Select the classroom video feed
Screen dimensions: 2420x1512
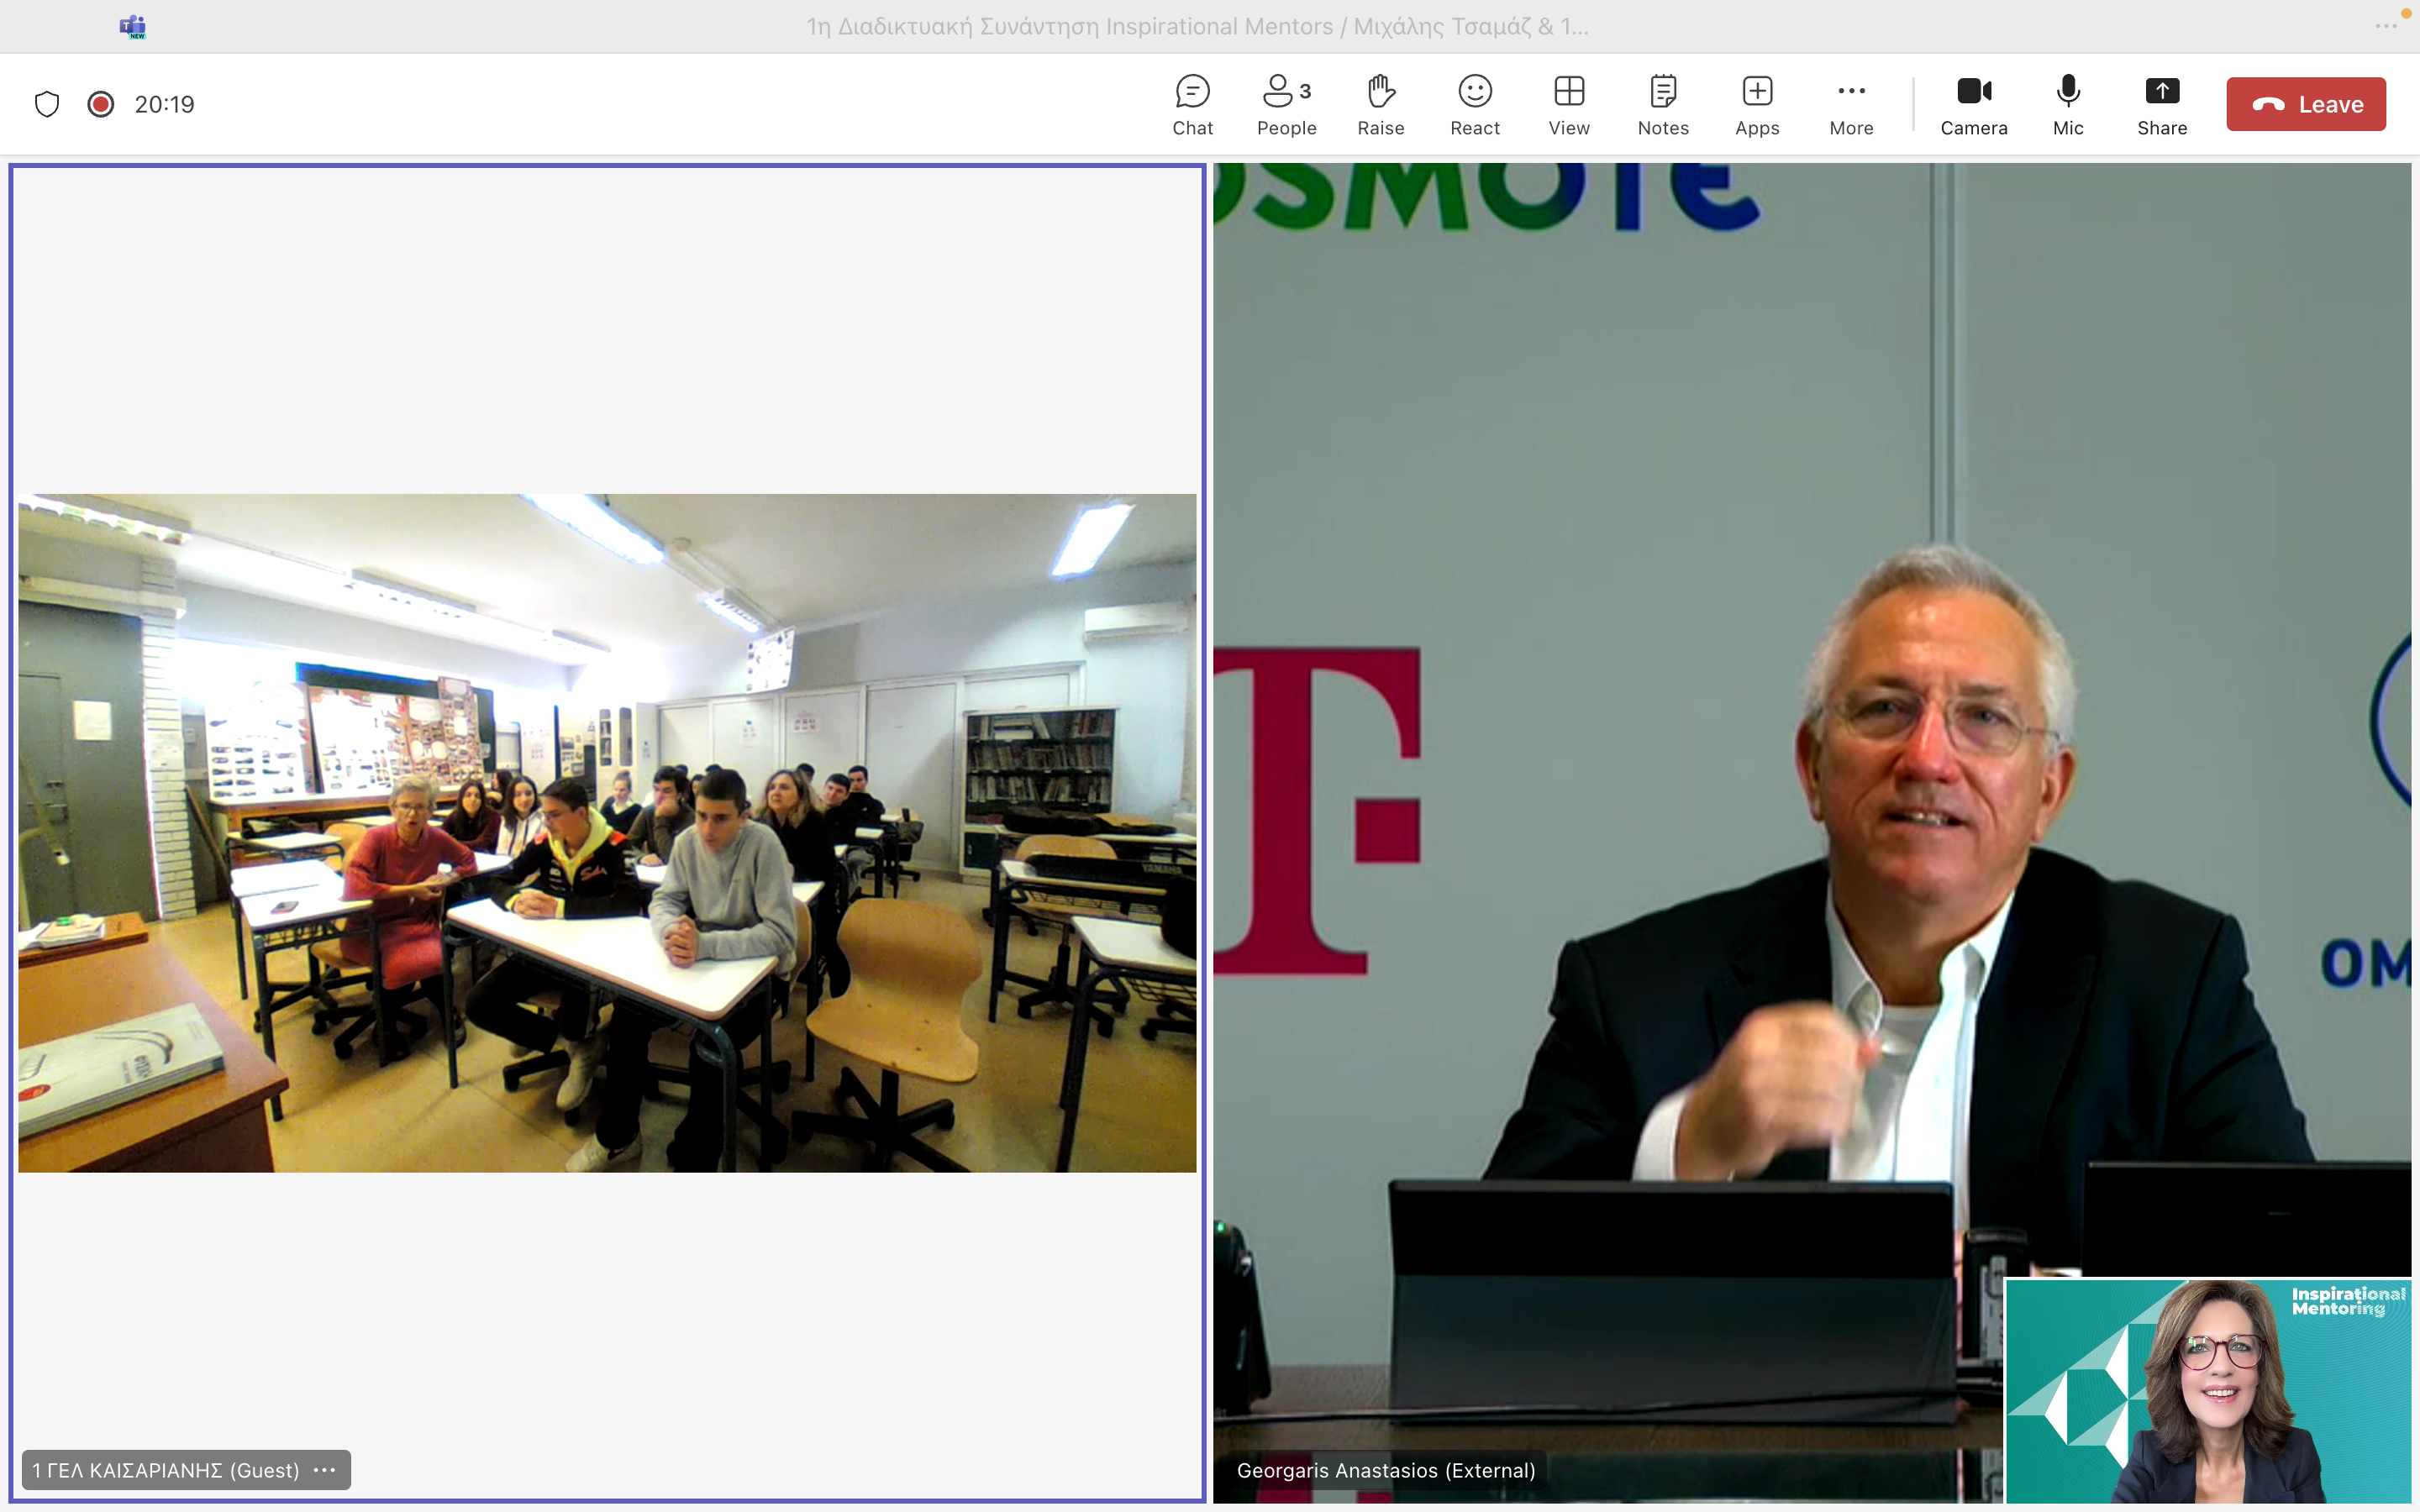point(606,832)
